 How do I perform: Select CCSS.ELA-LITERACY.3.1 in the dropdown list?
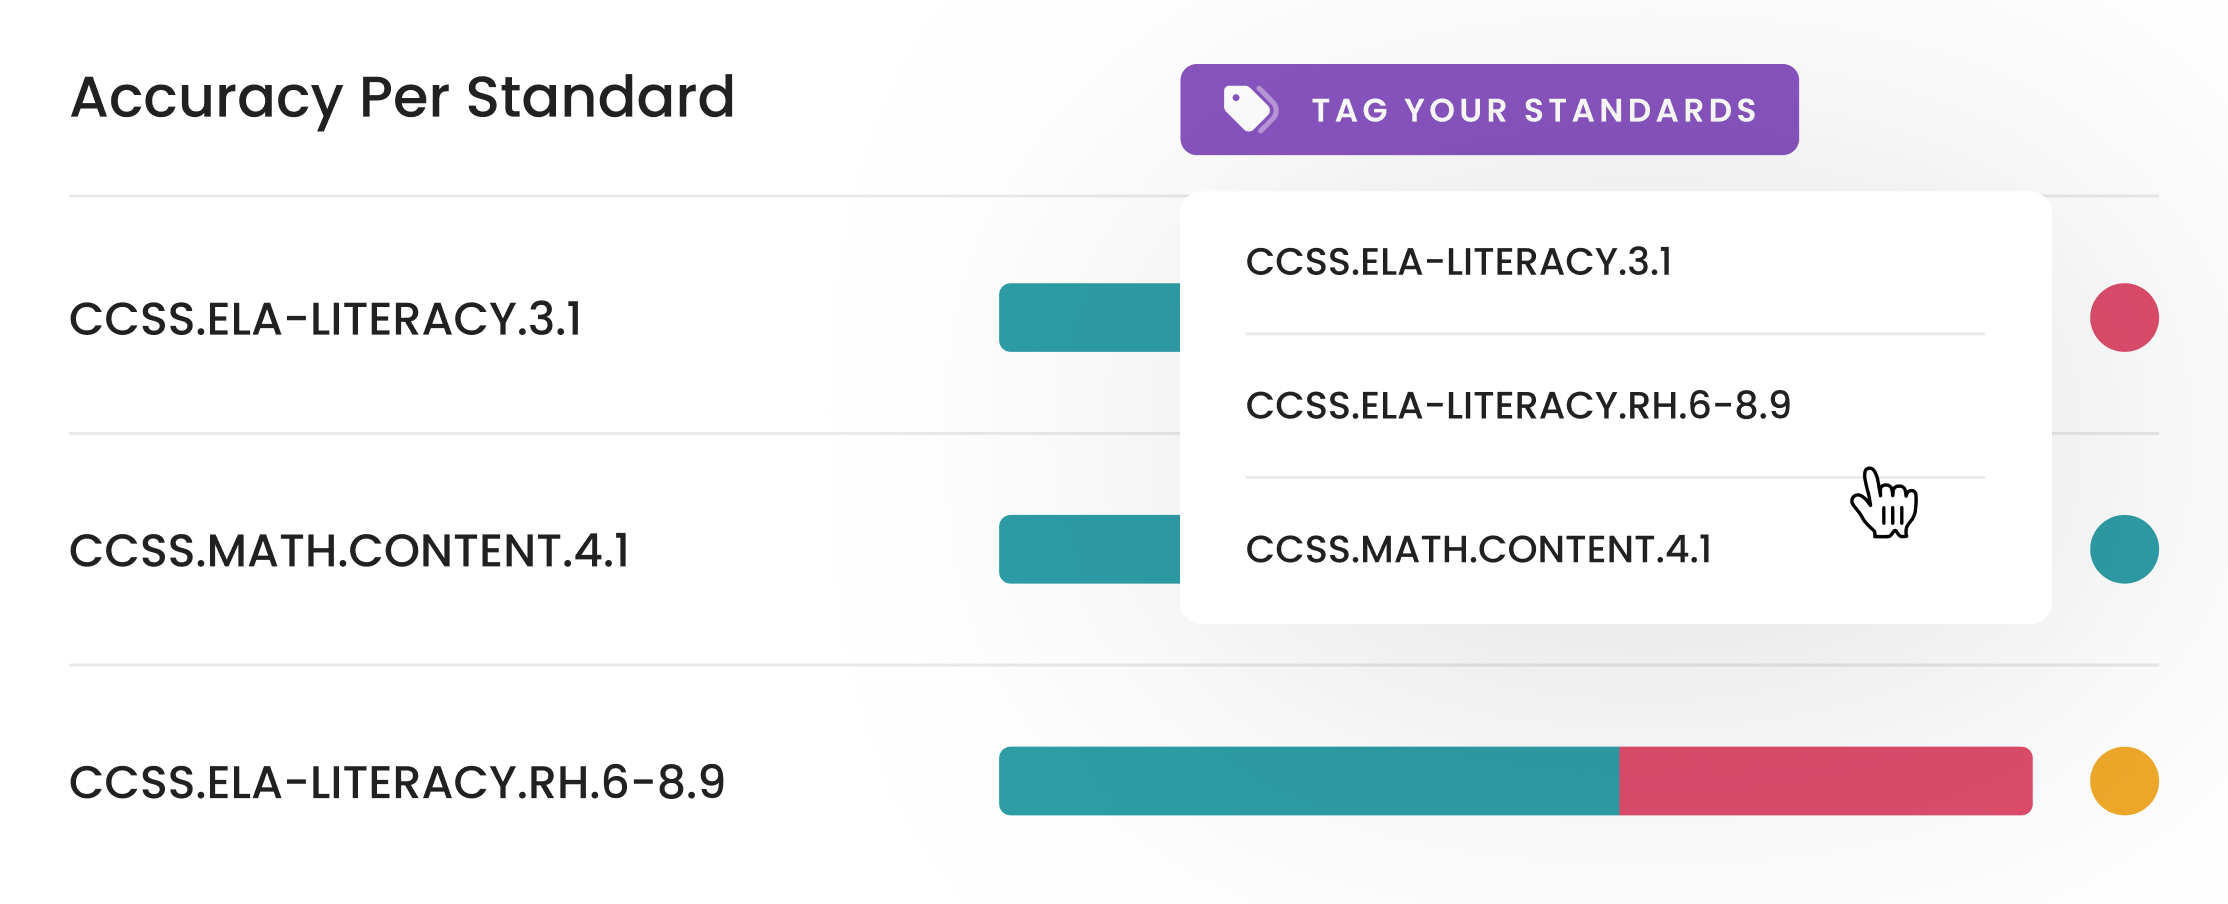tap(1458, 262)
